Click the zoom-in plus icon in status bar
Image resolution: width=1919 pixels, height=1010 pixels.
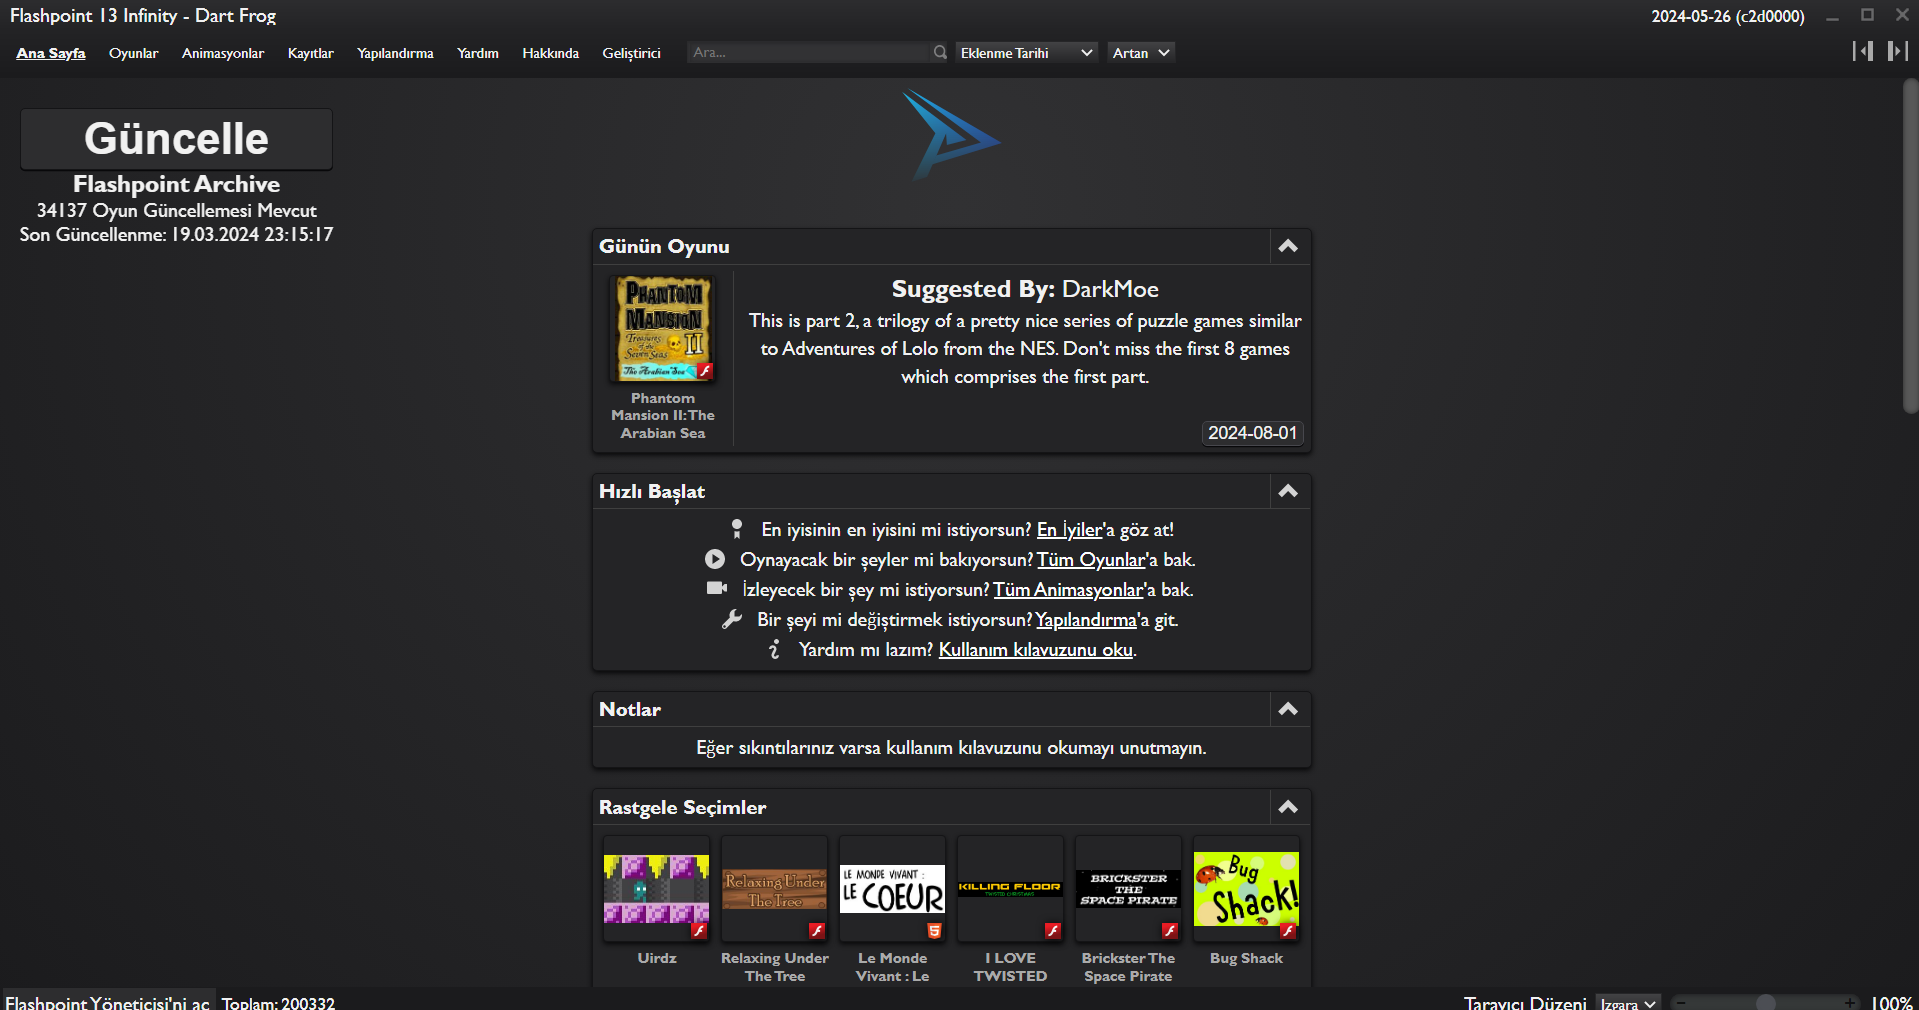click(1851, 1002)
